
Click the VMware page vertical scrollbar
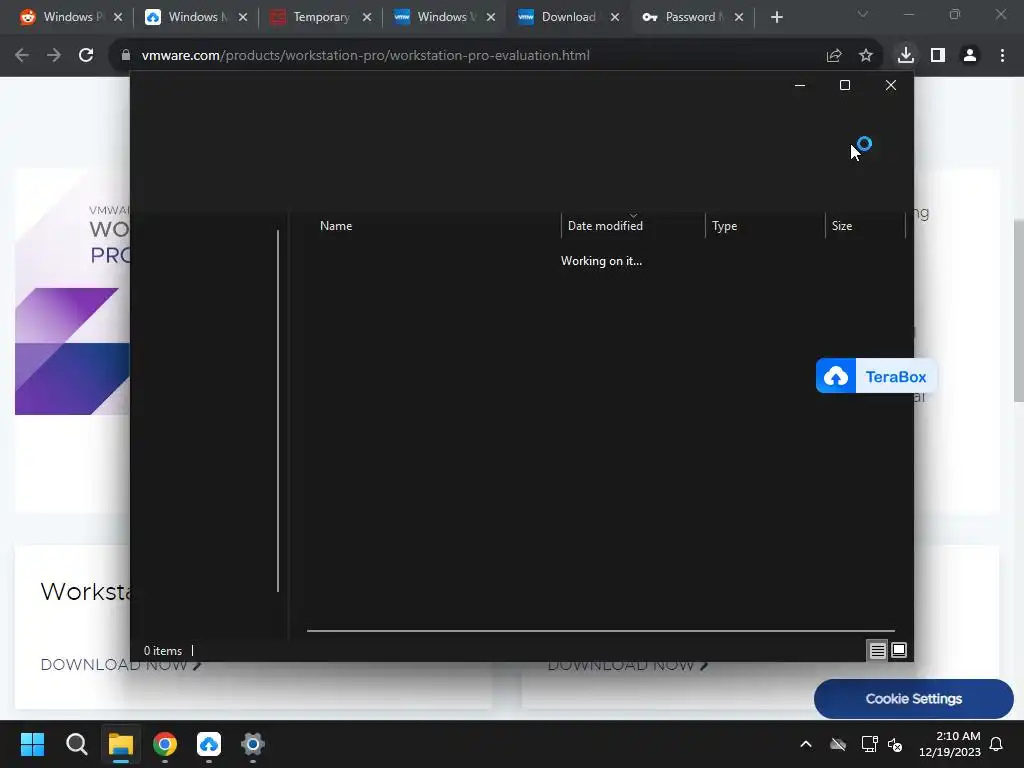[1018, 311]
